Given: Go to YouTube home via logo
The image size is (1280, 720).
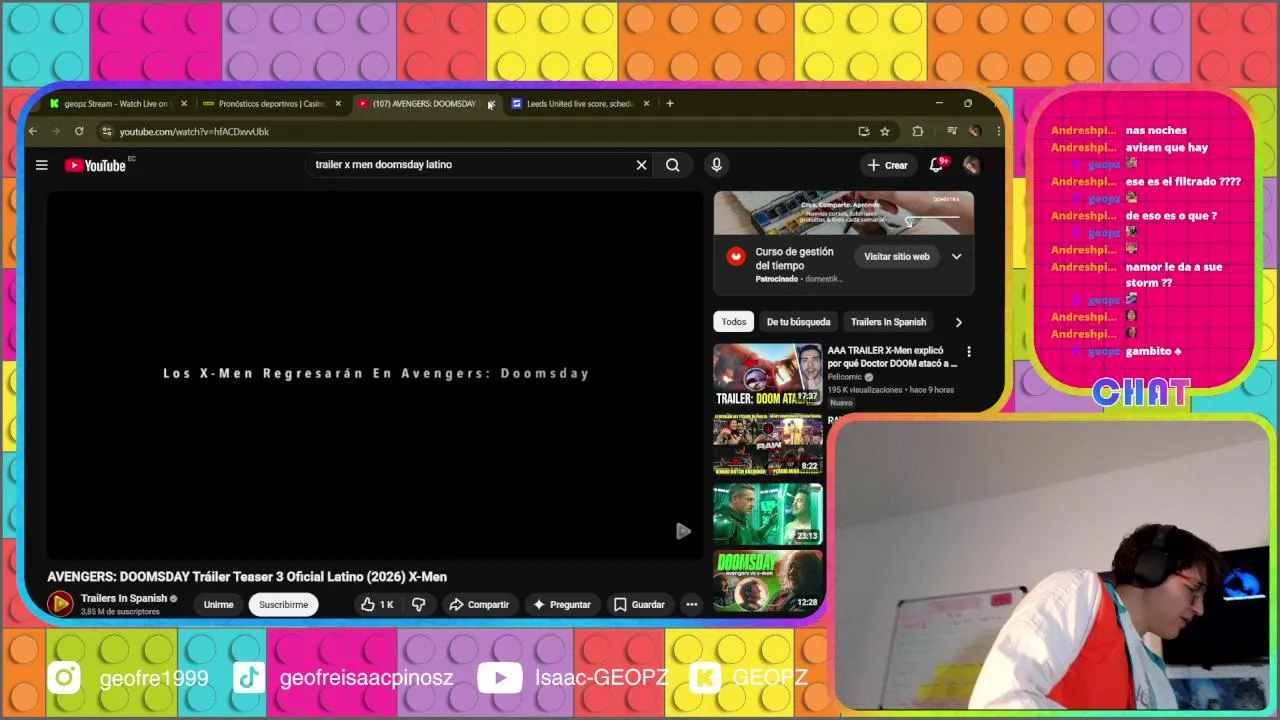Looking at the screenshot, I should point(96,165).
